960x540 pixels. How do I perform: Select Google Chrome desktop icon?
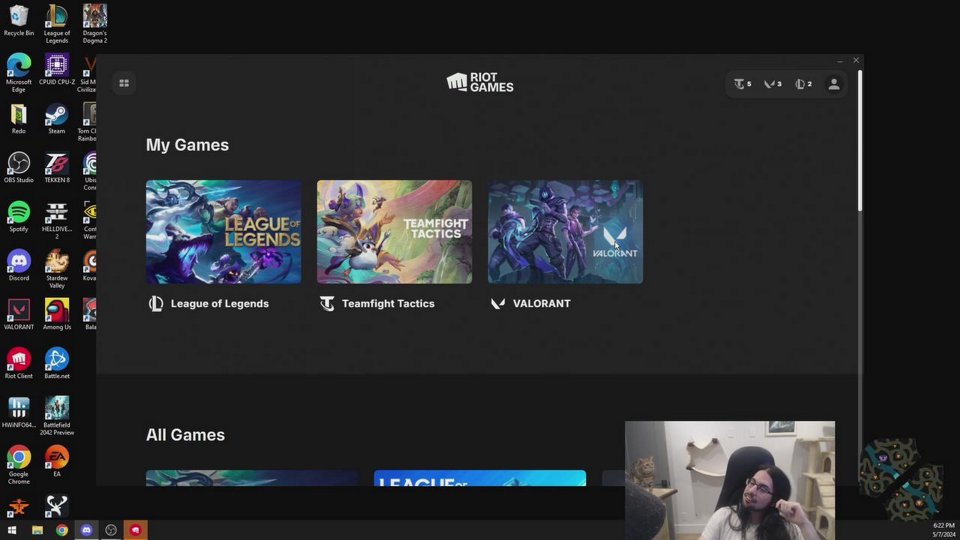pos(19,465)
